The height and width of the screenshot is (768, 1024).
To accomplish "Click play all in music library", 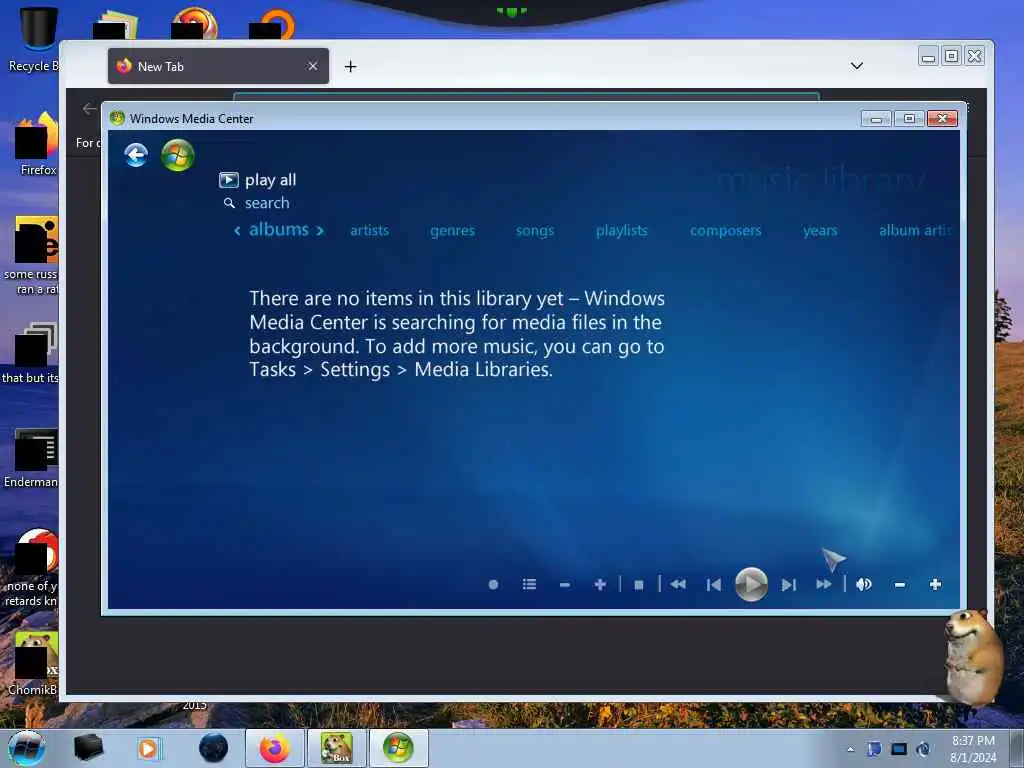I will pyautogui.click(x=257, y=180).
